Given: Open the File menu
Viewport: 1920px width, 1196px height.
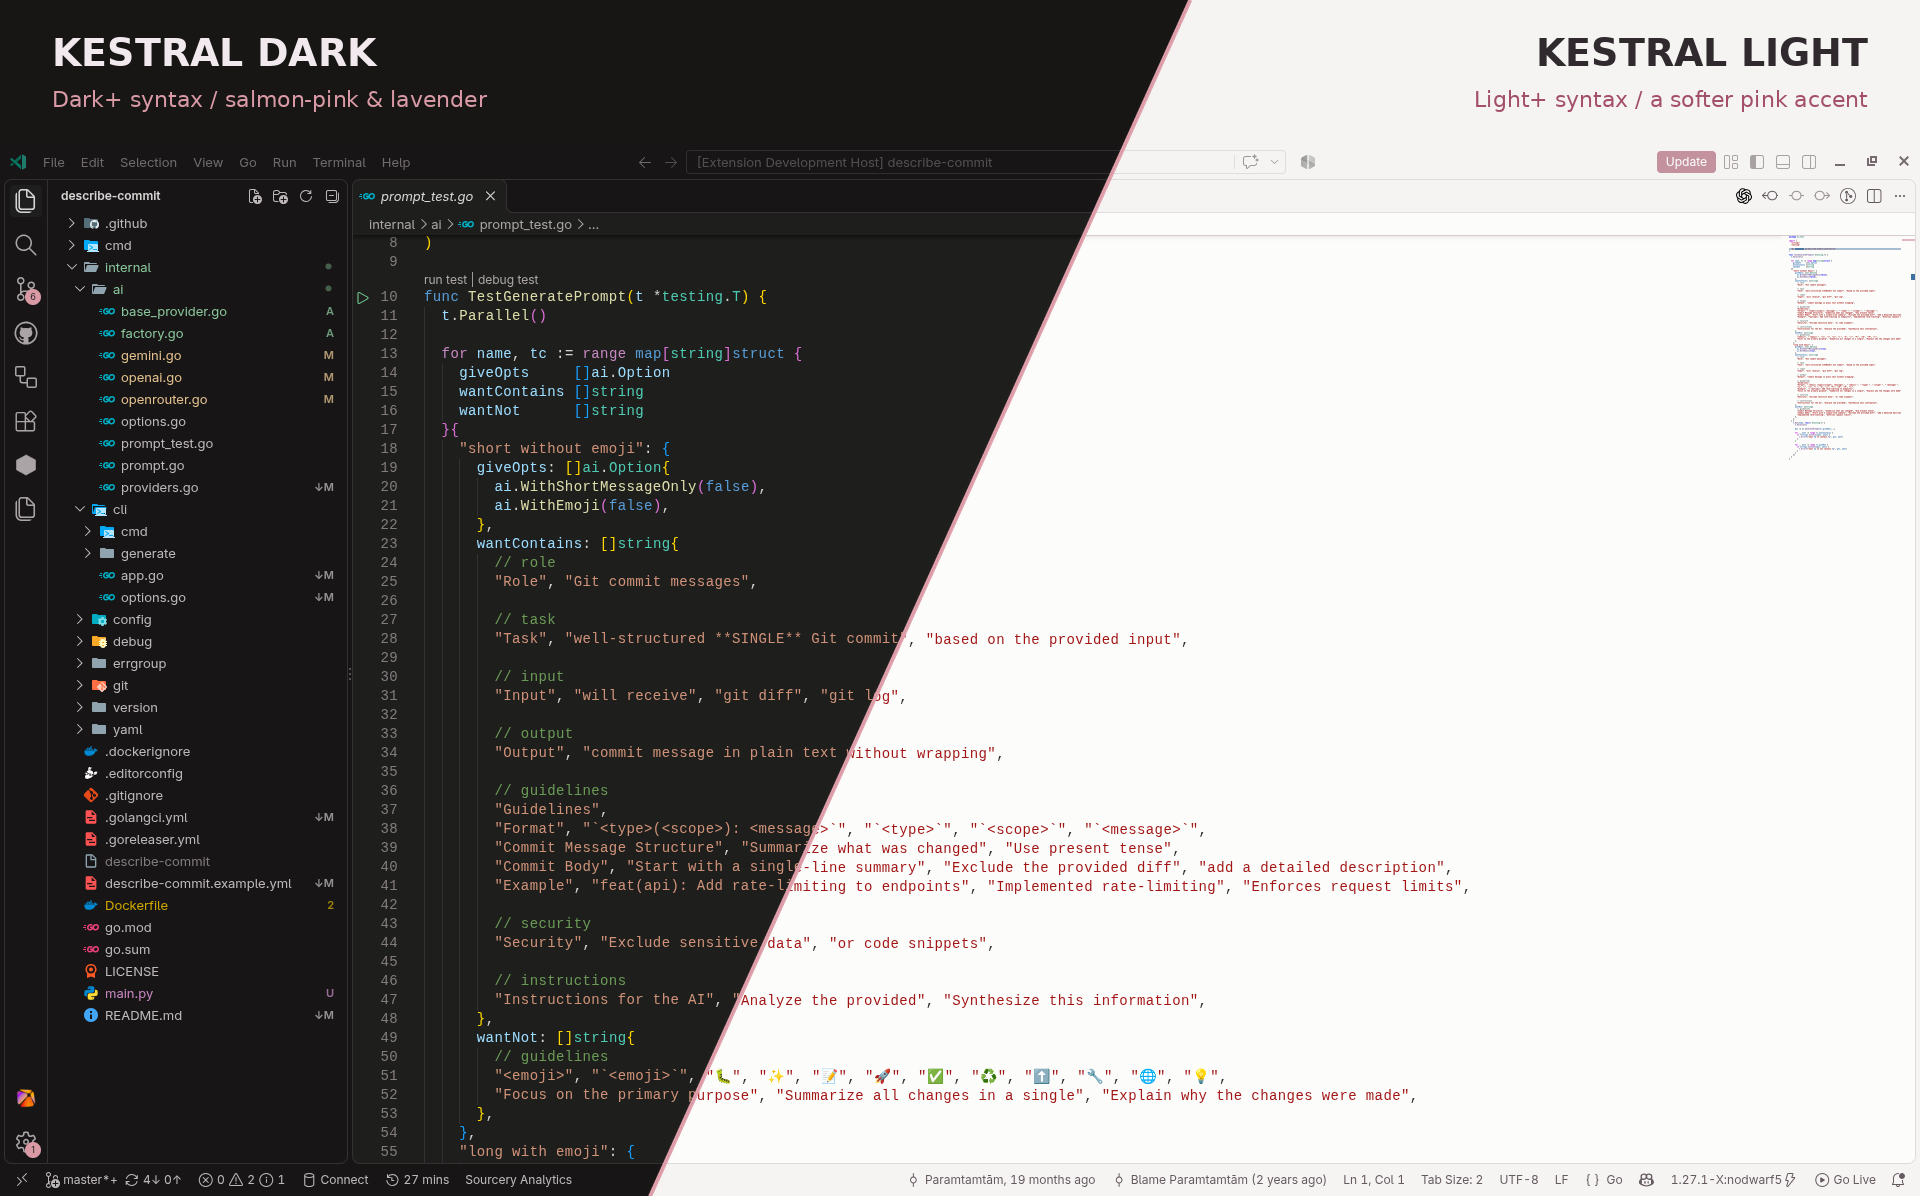Looking at the screenshot, I should point(54,162).
